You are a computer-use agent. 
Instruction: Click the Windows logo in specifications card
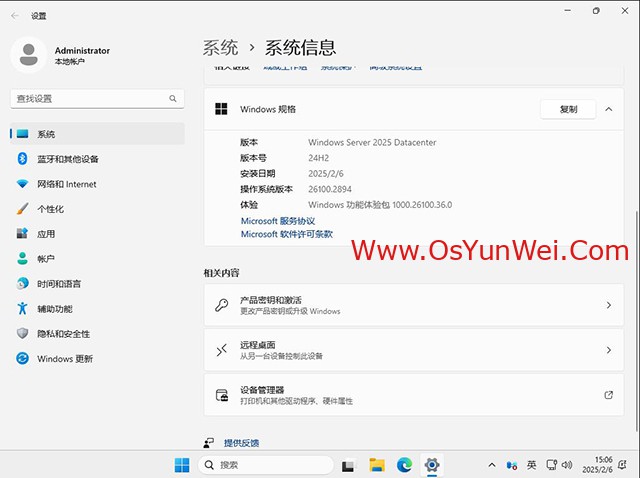221,109
